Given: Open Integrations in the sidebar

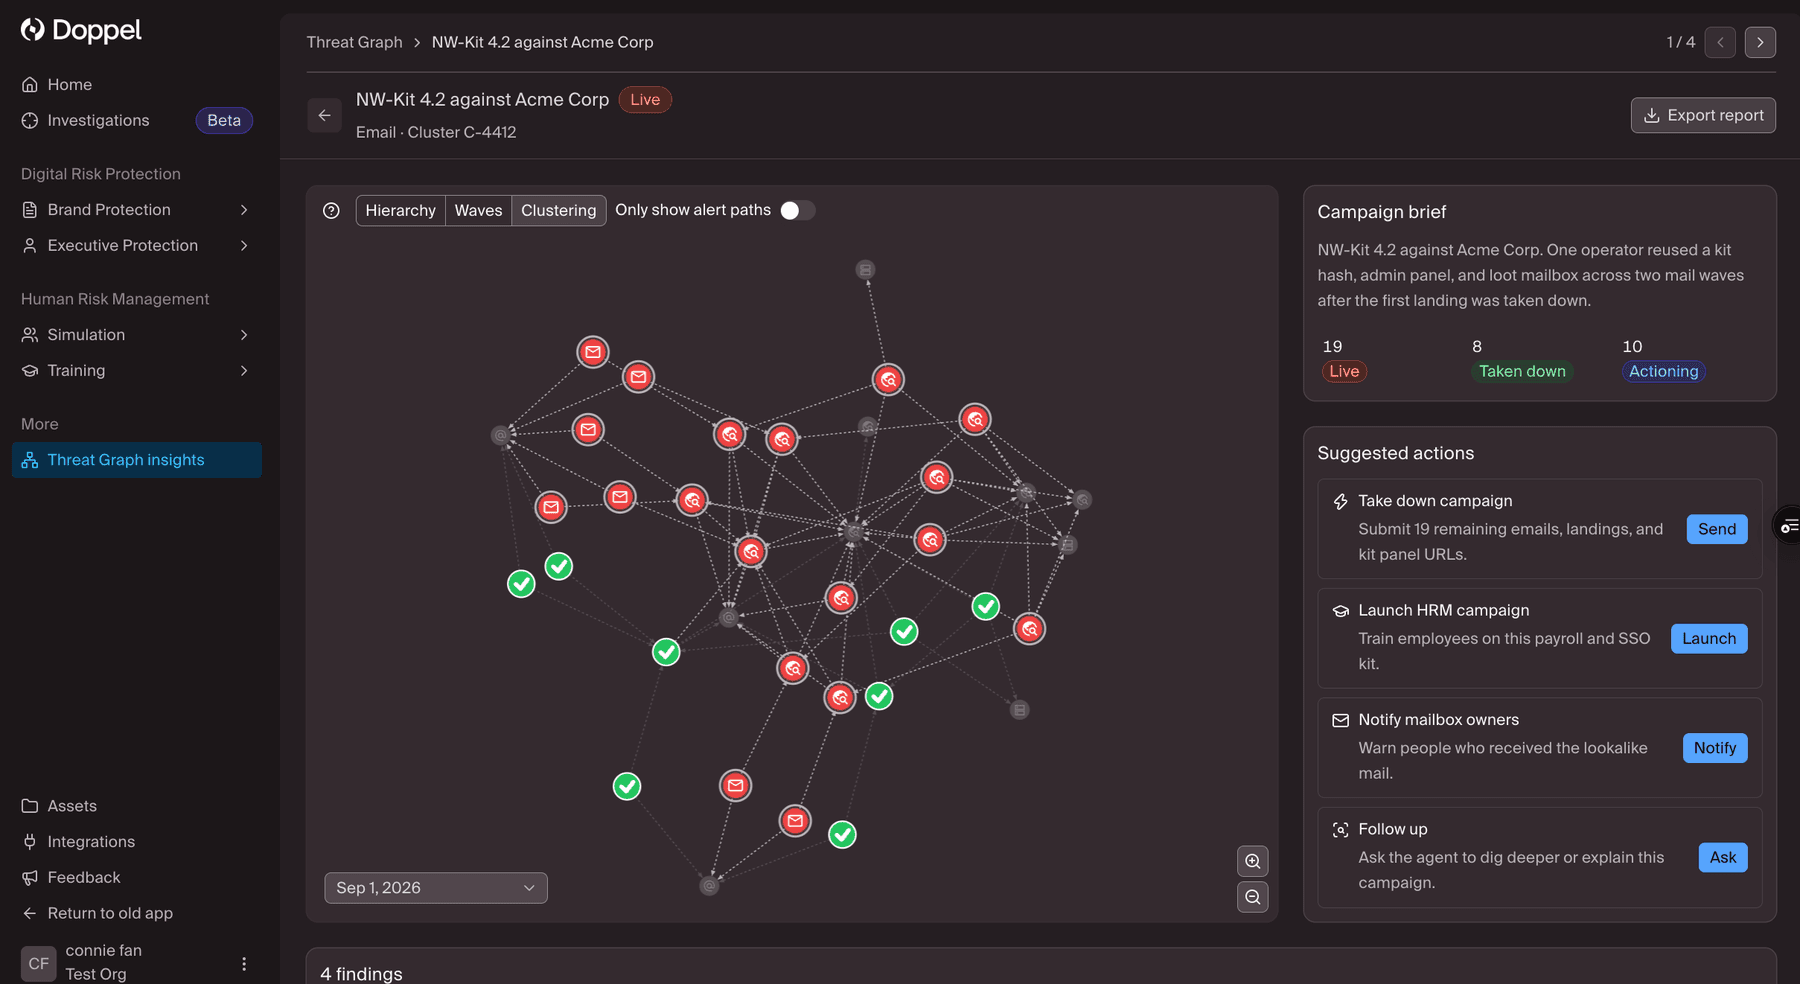Looking at the screenshot, I should coord(136,842).
